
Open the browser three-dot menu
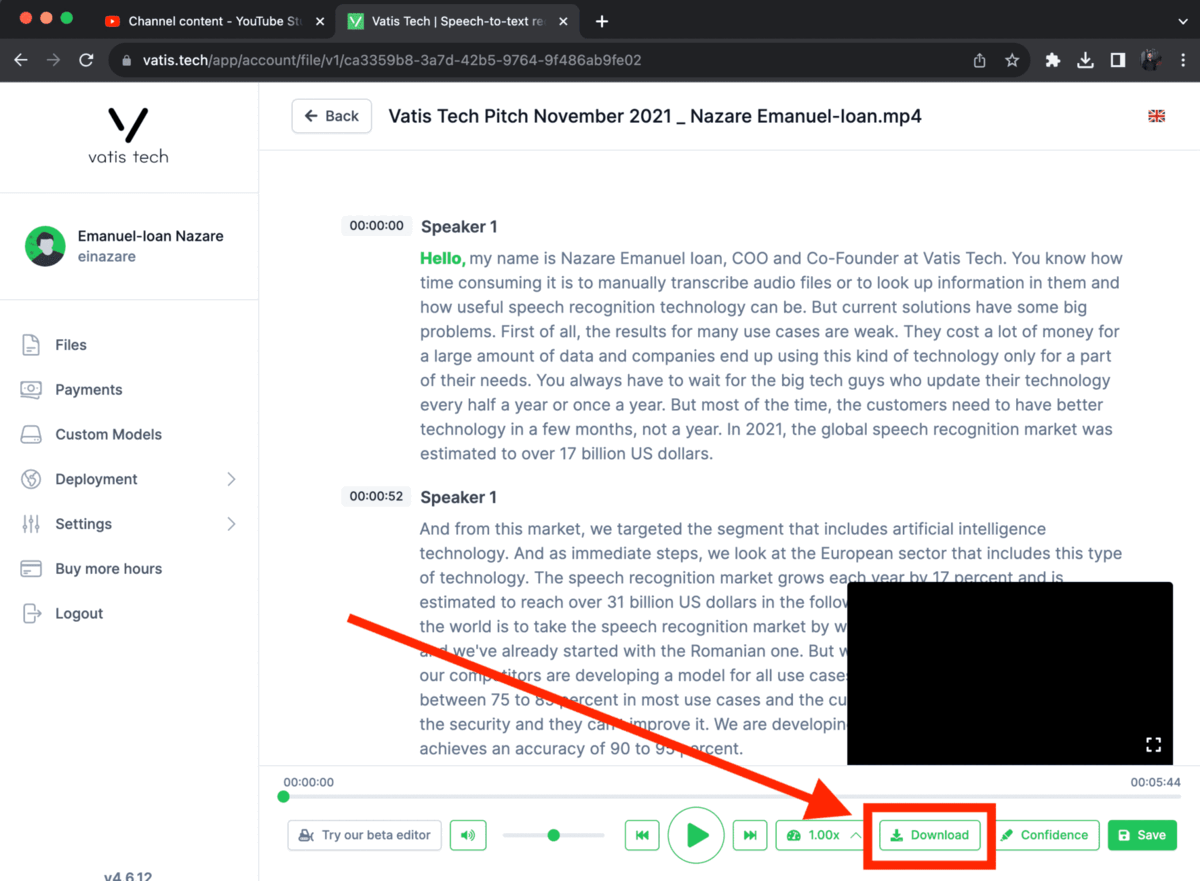[x=1182, y=60]
